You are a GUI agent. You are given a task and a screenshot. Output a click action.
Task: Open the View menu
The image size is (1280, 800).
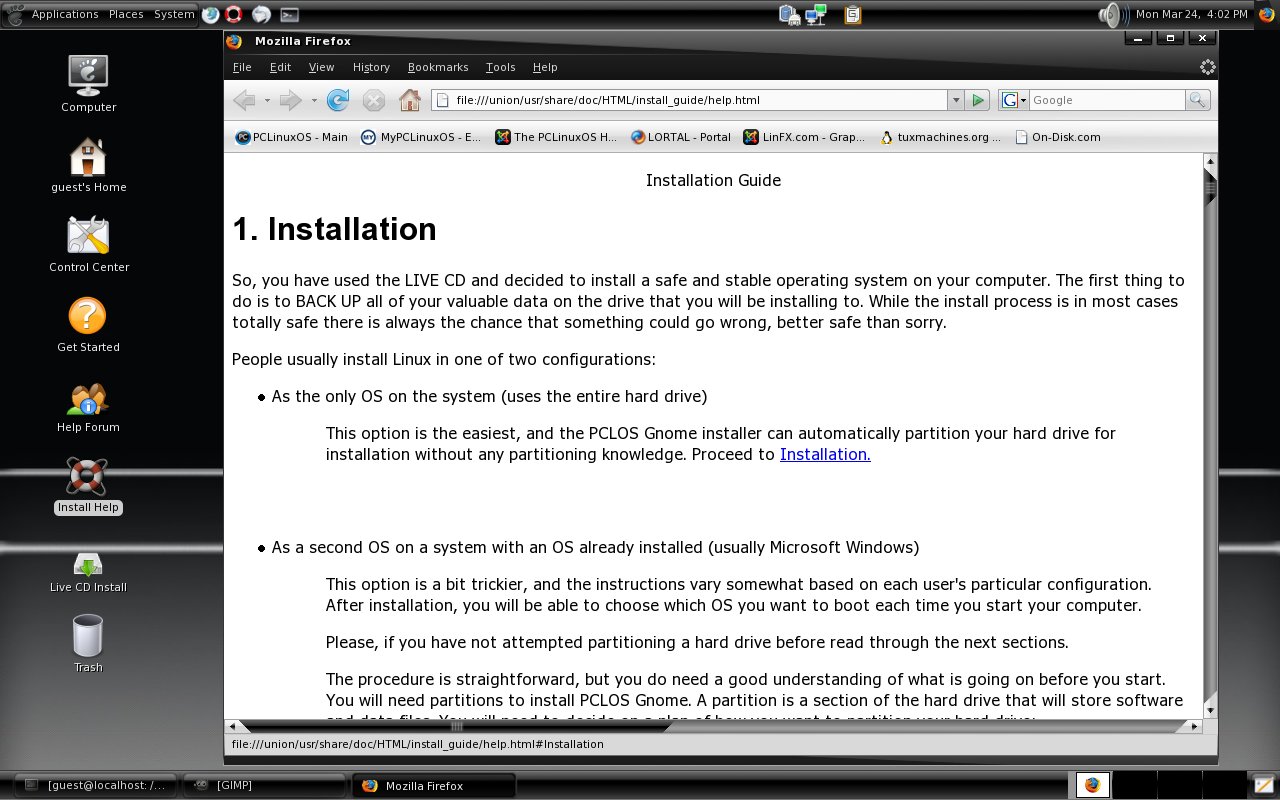pyautogui.click(x=321, y=67)
